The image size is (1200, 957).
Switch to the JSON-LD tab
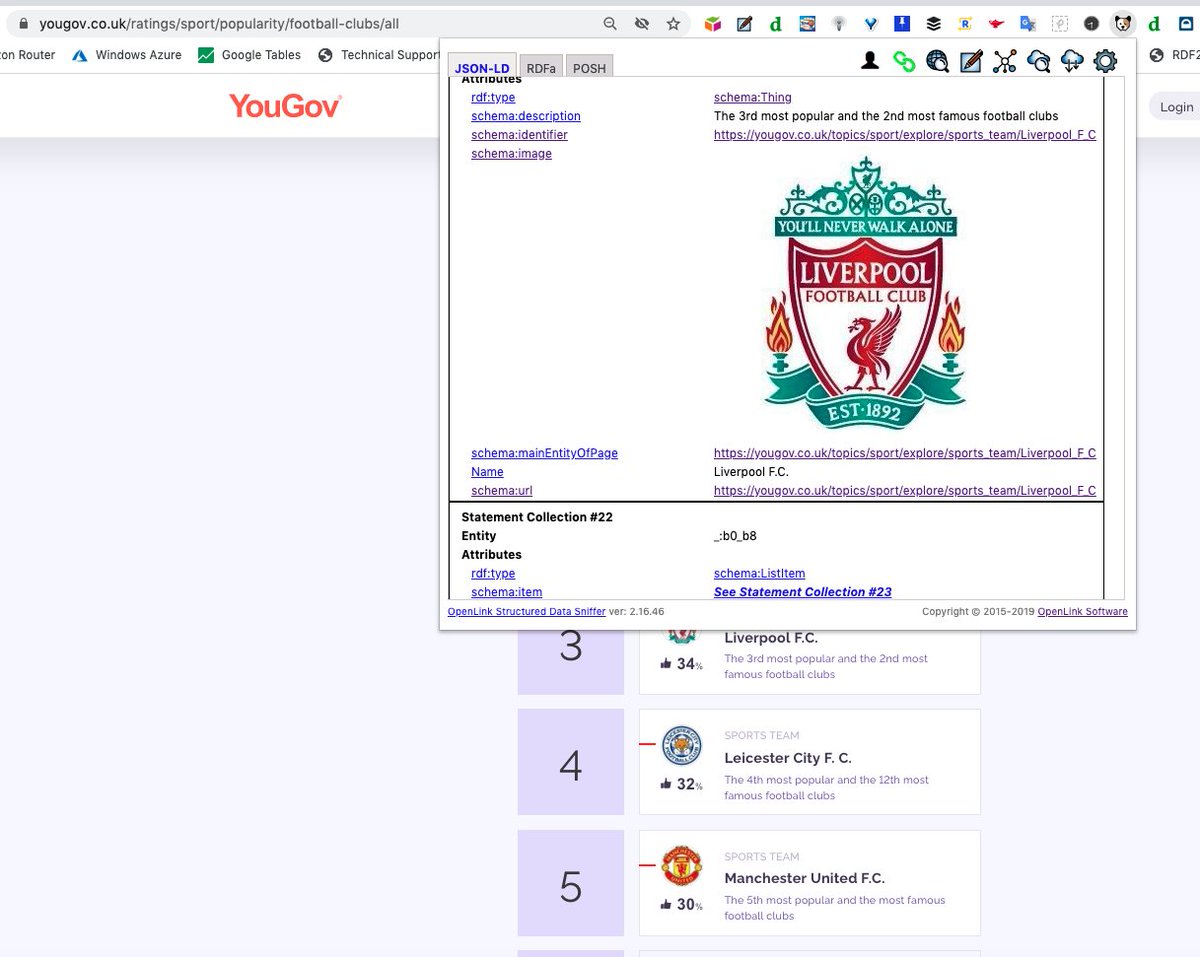pos(482,68)
